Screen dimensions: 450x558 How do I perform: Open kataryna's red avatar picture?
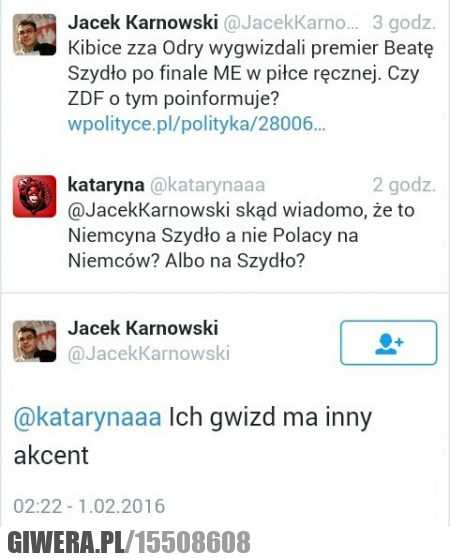(x=35, y=196)
